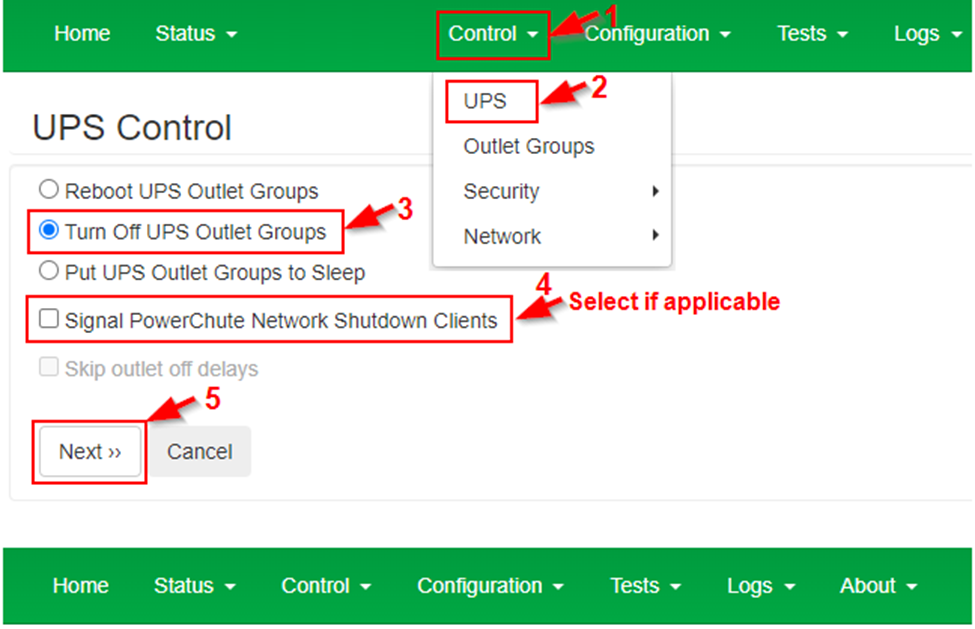This screenshot has height=629, width=975.
Task: Expand the Status dropdown in top navigation
Action: (196, 34)
